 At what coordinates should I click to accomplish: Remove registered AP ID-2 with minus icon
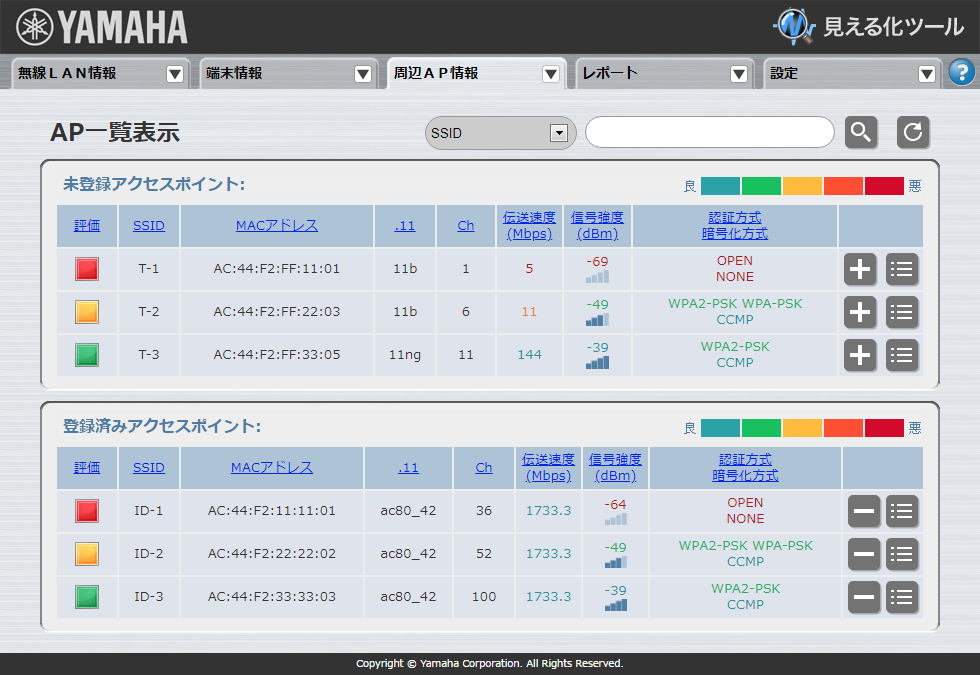863,555
